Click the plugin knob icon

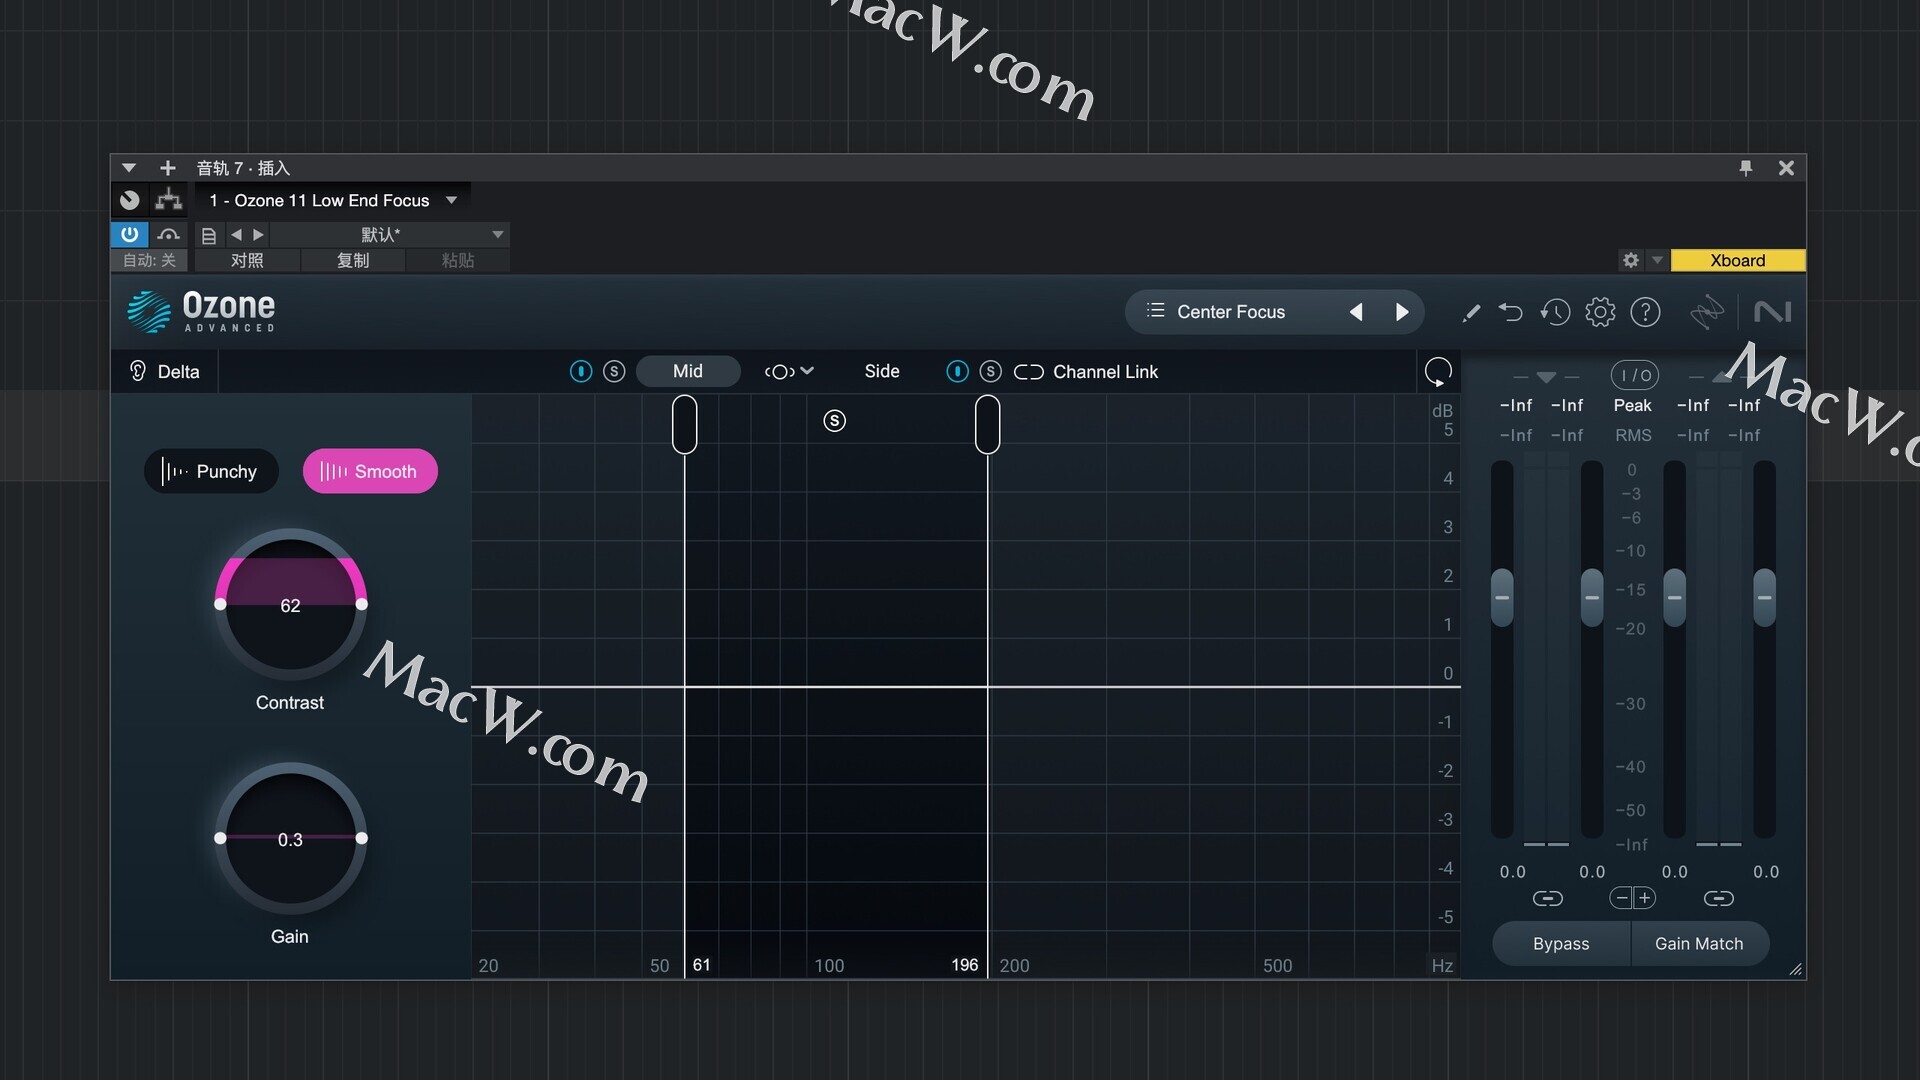(130, 200)
